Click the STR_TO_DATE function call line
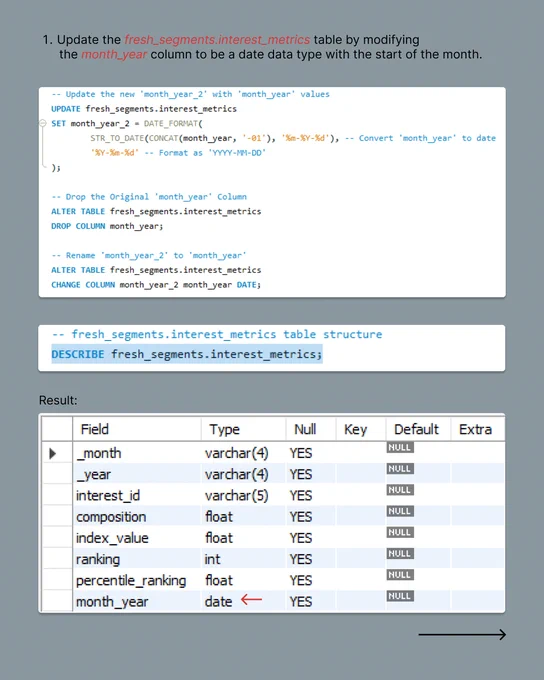This screenshot has width=544, height=680. point(293,138)
